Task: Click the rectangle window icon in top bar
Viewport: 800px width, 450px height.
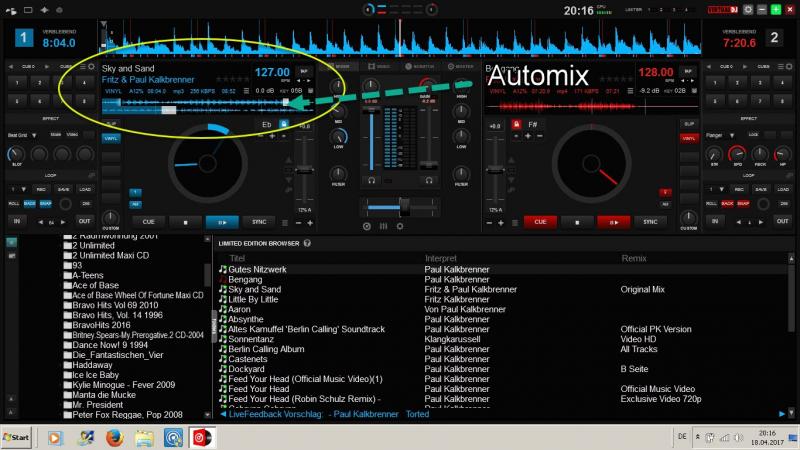Action: [x=28, y=10]
